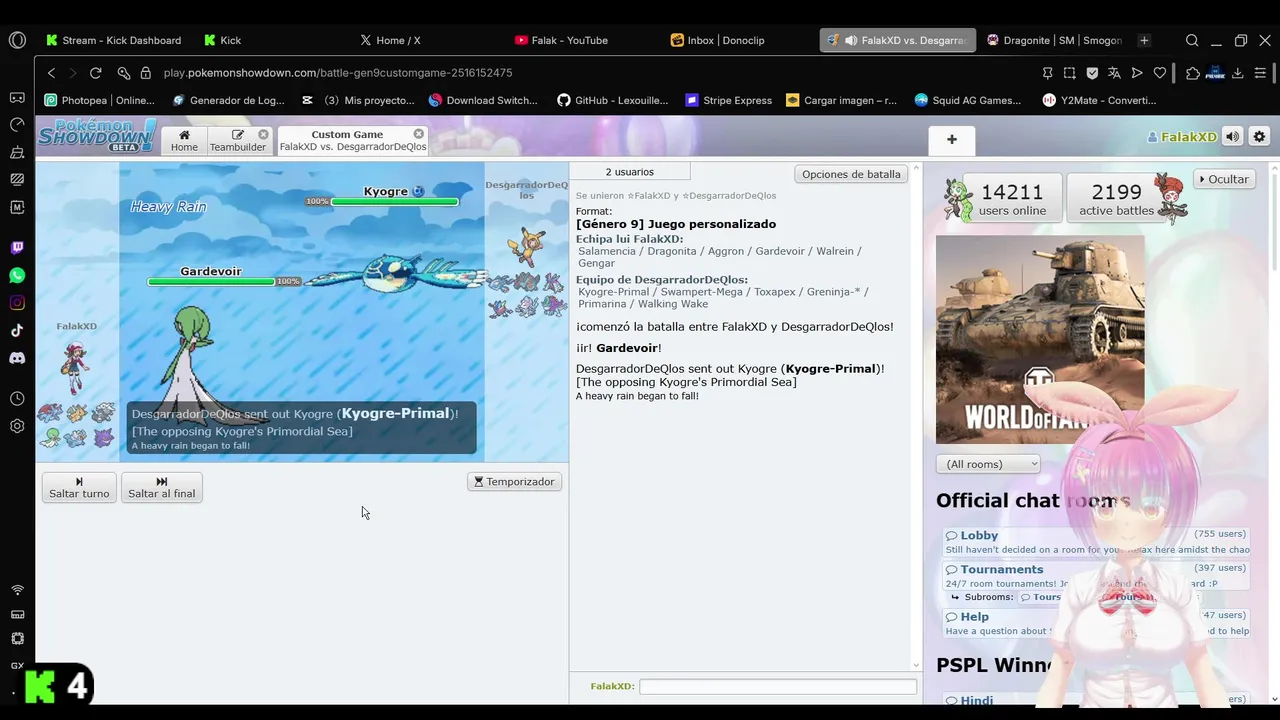
Task: Click the plus button to join a room
Action: tap(952, 140)
